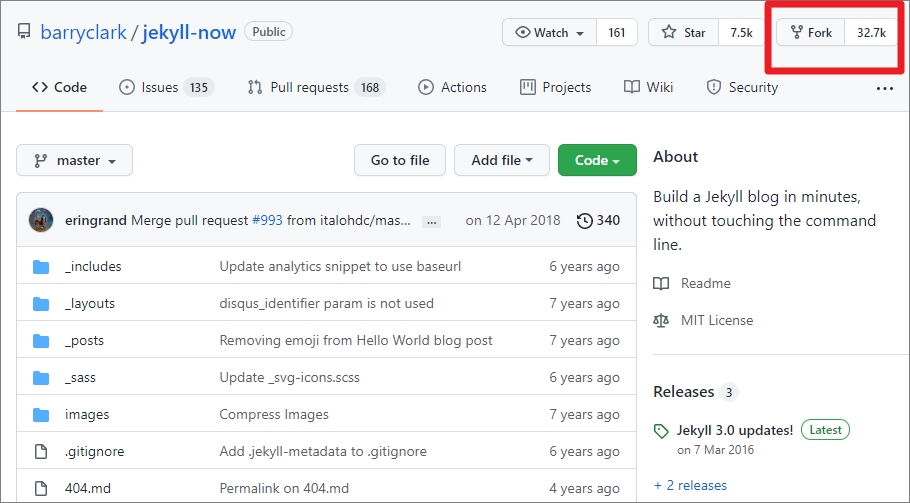Click the 'on 12 Apr 2018' commit date

512,220
